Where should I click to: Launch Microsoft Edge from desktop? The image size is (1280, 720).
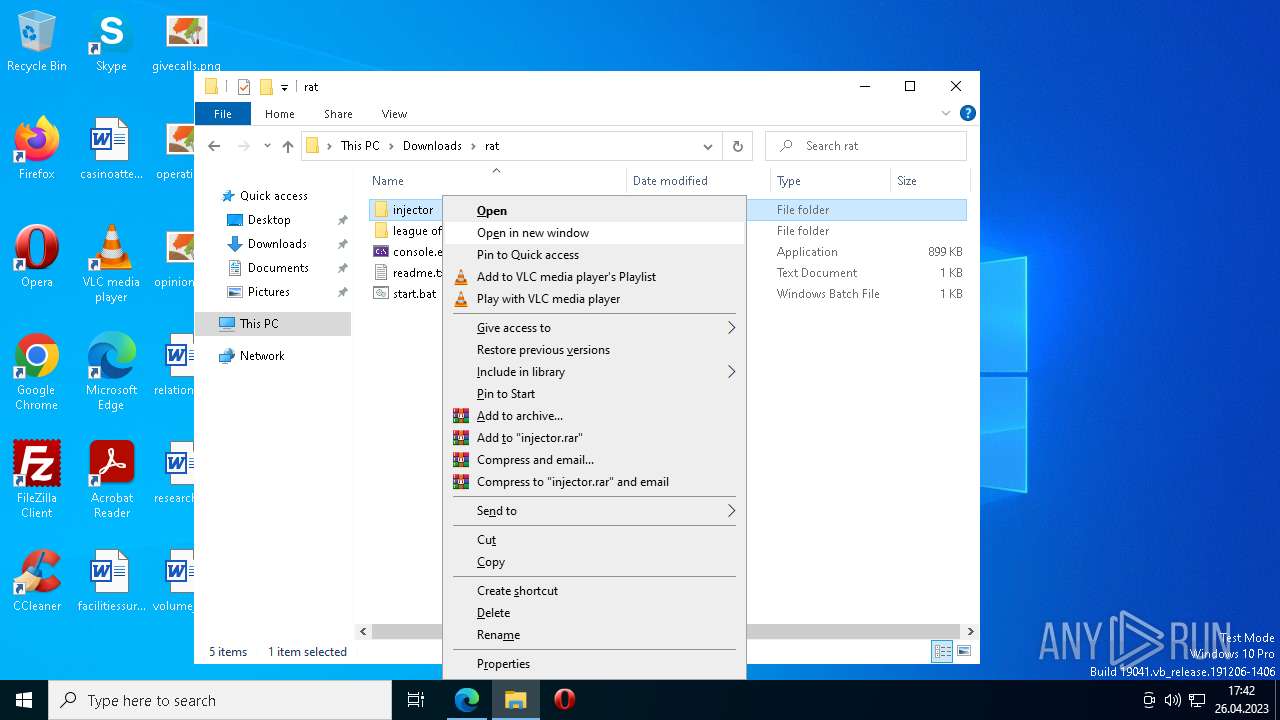[111, 372]
